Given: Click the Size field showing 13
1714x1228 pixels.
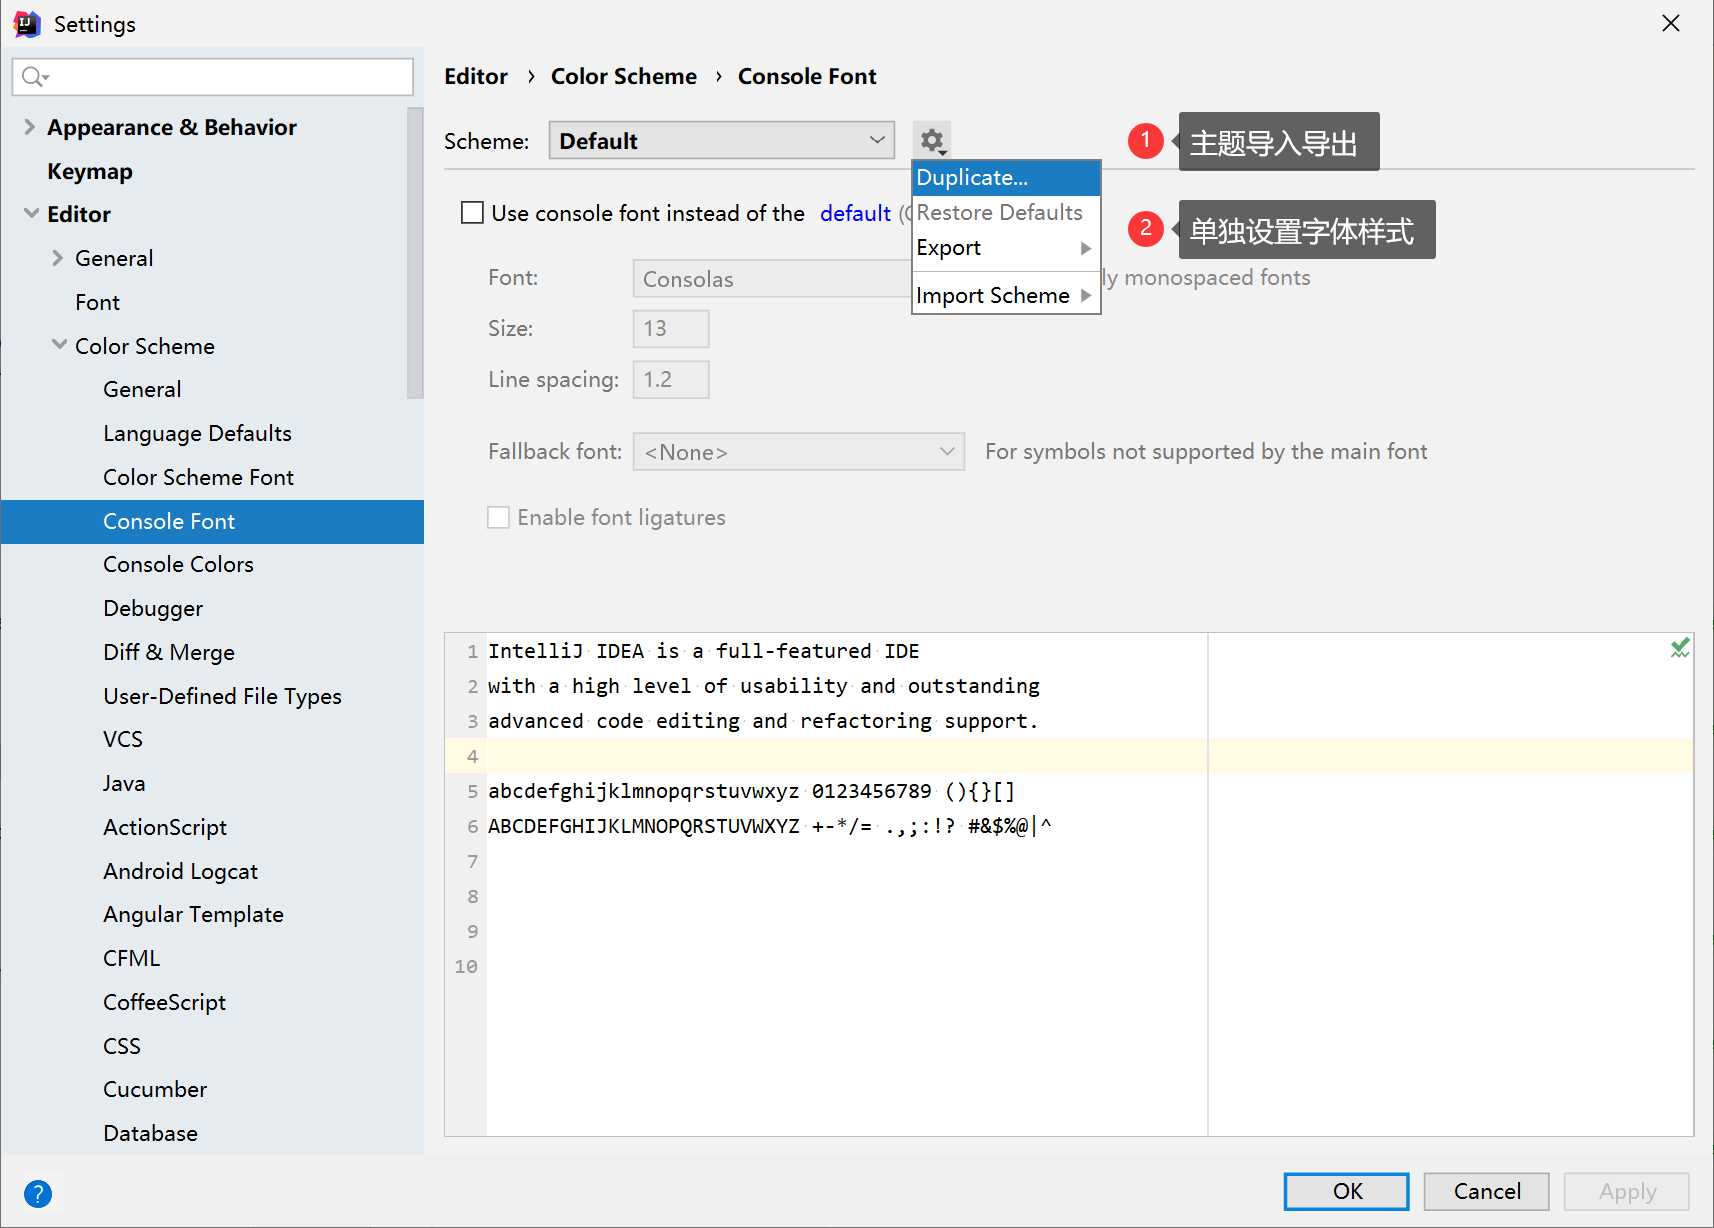Looking at the screenshot, I should pyautogui.click(x=671, y=328).
